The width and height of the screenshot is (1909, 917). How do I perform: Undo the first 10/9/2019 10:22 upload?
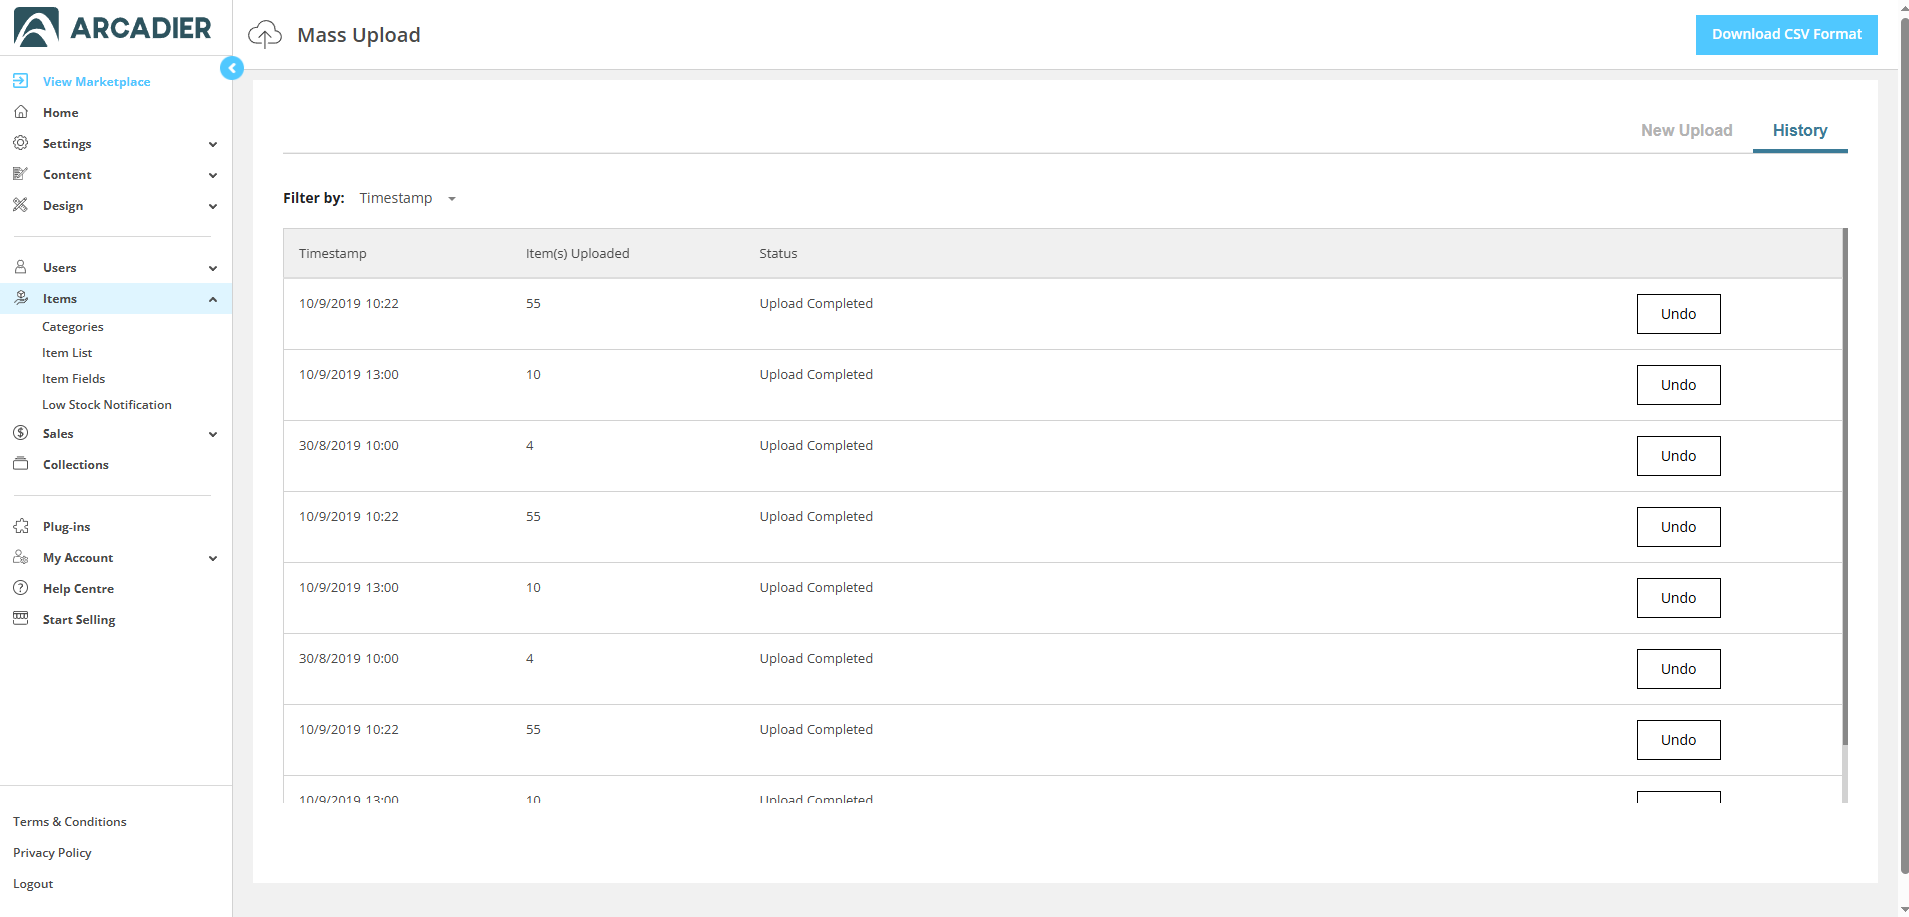pos(1678,314)
